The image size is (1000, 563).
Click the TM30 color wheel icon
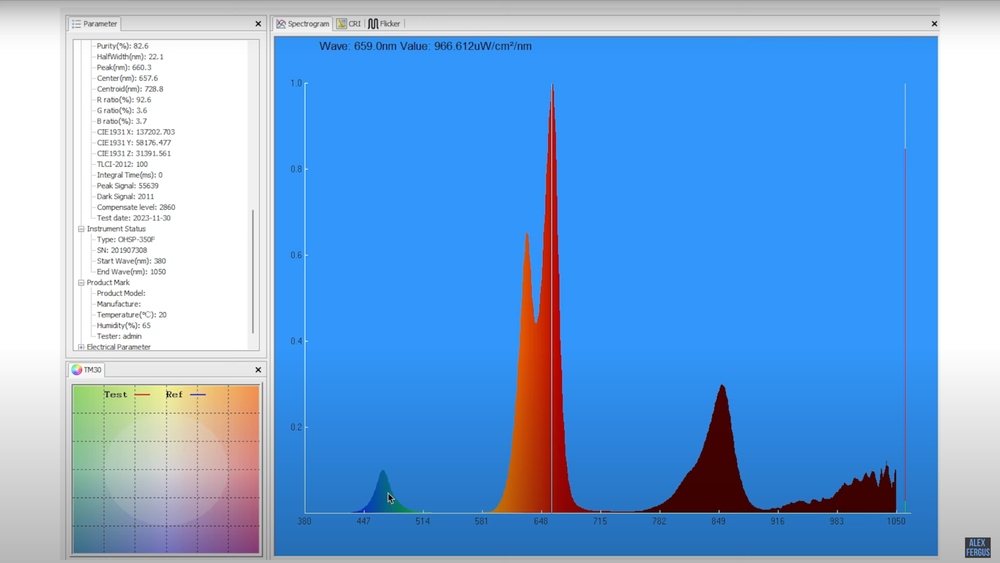pyautogui.click(x=77, y=370)
